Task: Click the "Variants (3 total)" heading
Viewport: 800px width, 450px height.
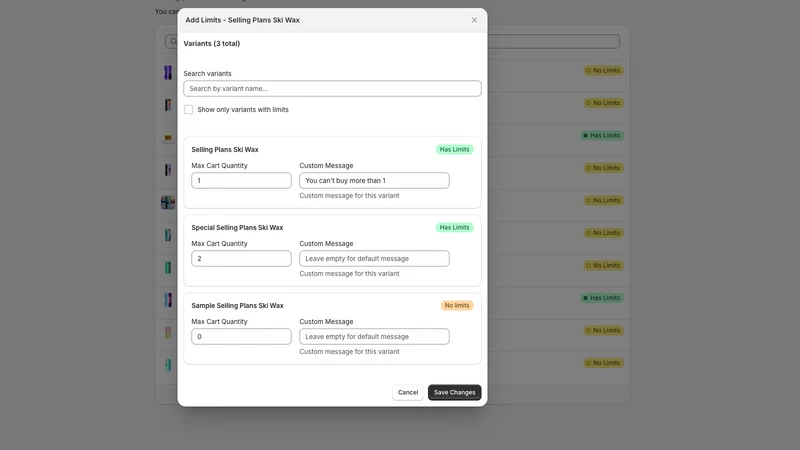Action: click(x=212, y=43)
